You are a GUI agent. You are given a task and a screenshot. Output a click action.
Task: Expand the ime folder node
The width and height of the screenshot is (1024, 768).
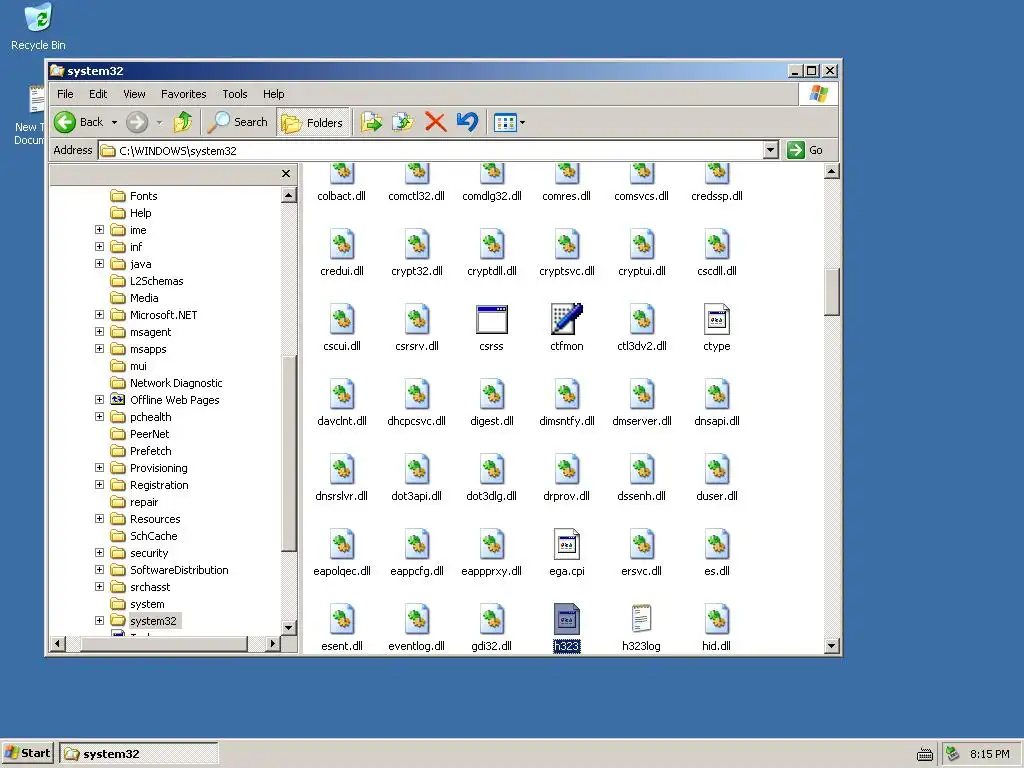click(99, 230)
